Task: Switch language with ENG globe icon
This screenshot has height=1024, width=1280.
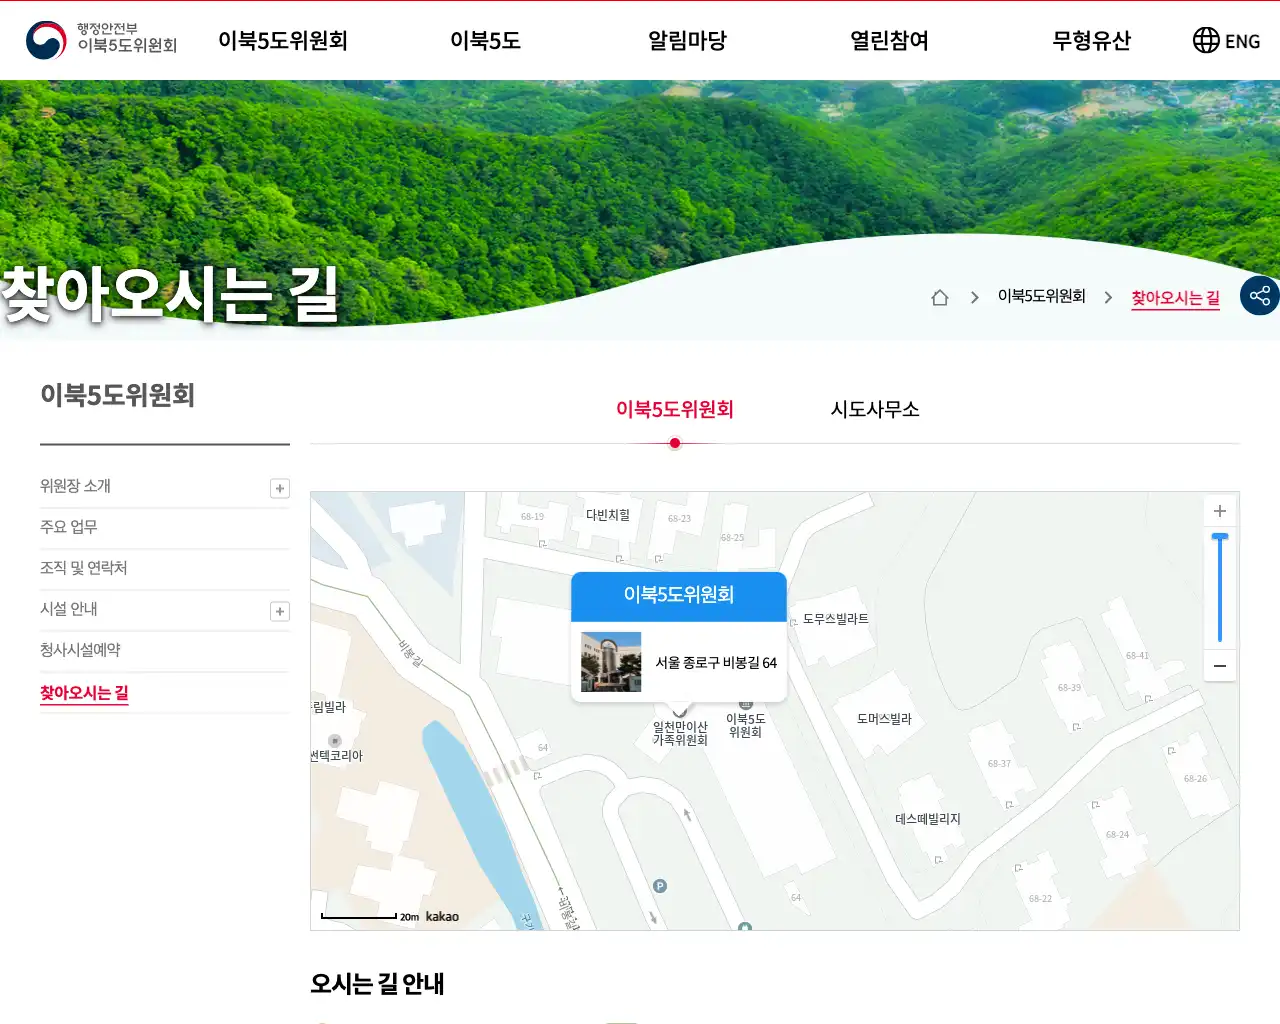Action: click(x=1226, y=40)
